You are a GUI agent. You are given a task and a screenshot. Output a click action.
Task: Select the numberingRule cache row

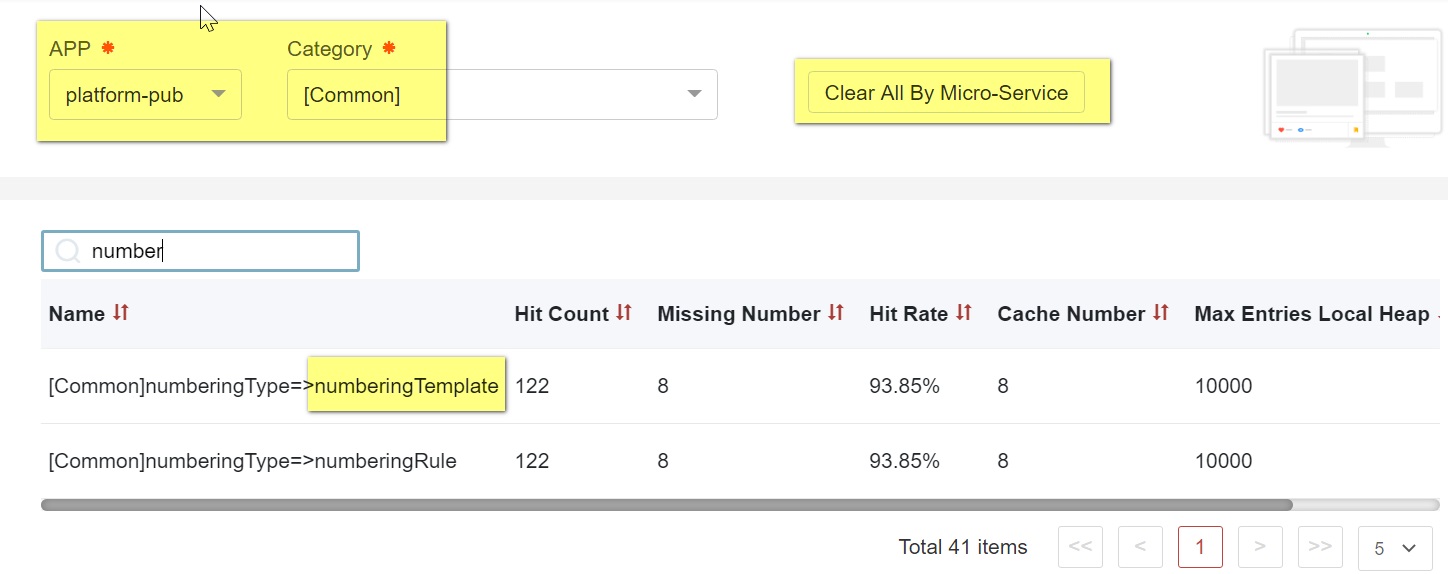pos(253,461)
